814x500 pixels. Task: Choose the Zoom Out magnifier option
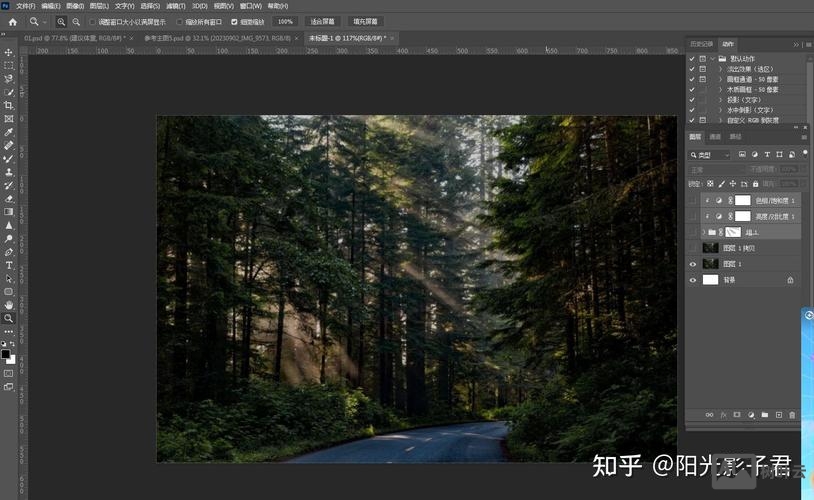pyautogui.click(x=76, y=22)
